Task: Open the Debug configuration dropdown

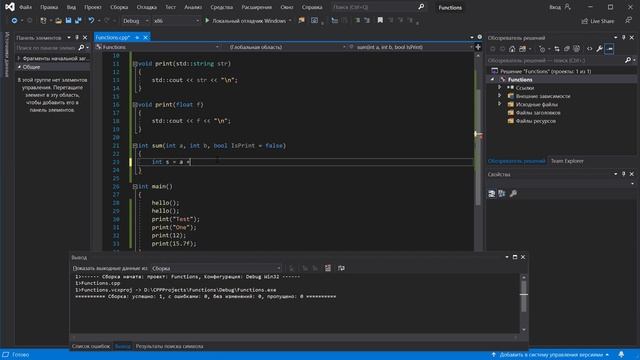Action: coord(135,21)
